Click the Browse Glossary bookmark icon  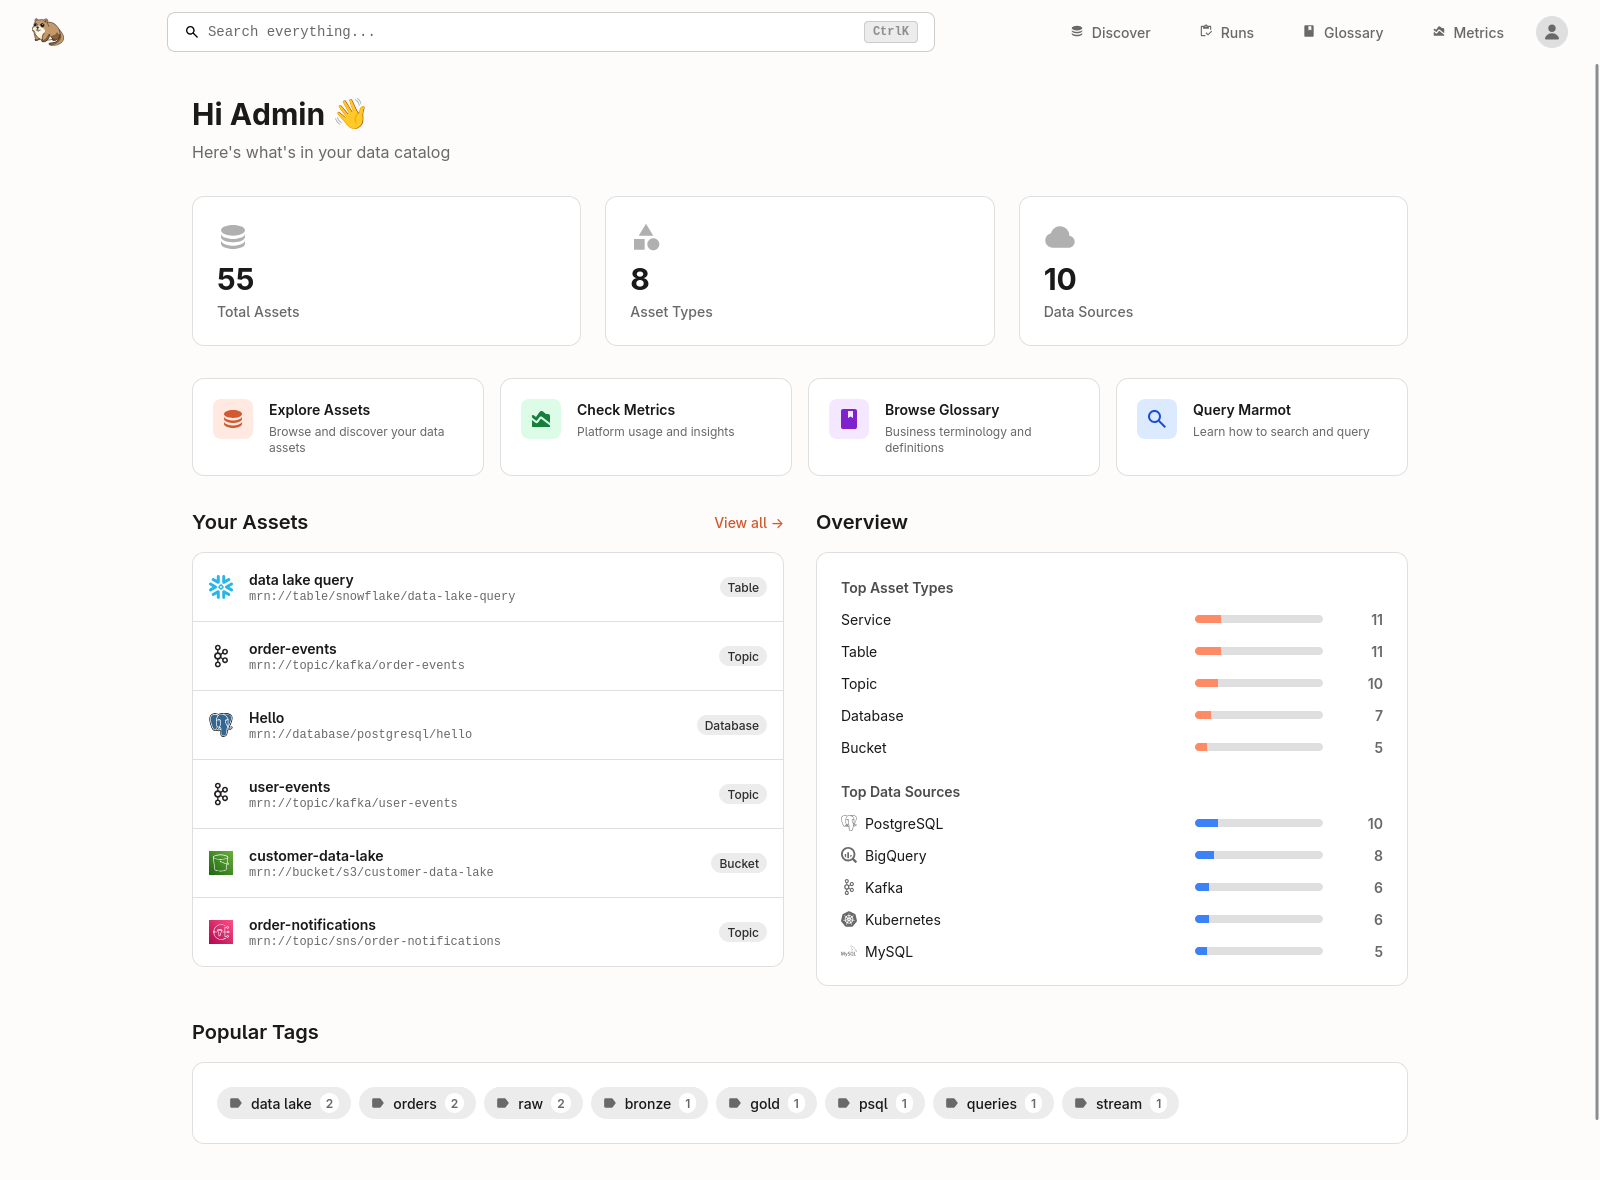tap(848, 419)
